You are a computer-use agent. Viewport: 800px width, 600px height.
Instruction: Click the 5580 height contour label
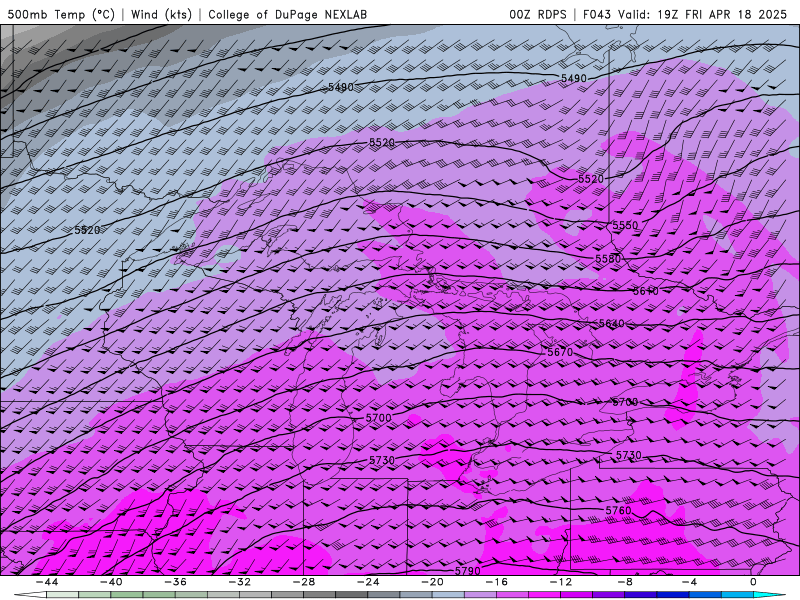click(x=608, y=259)
